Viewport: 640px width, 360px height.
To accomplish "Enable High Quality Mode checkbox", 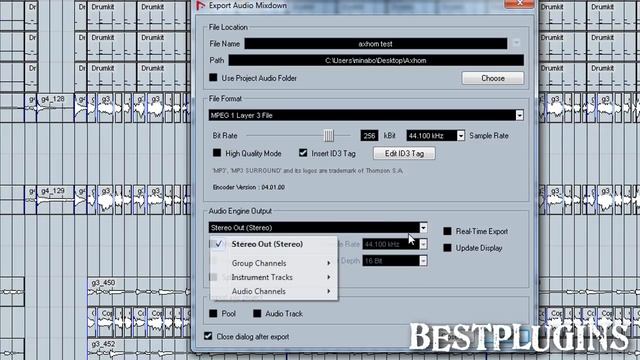I will [217, 153].
